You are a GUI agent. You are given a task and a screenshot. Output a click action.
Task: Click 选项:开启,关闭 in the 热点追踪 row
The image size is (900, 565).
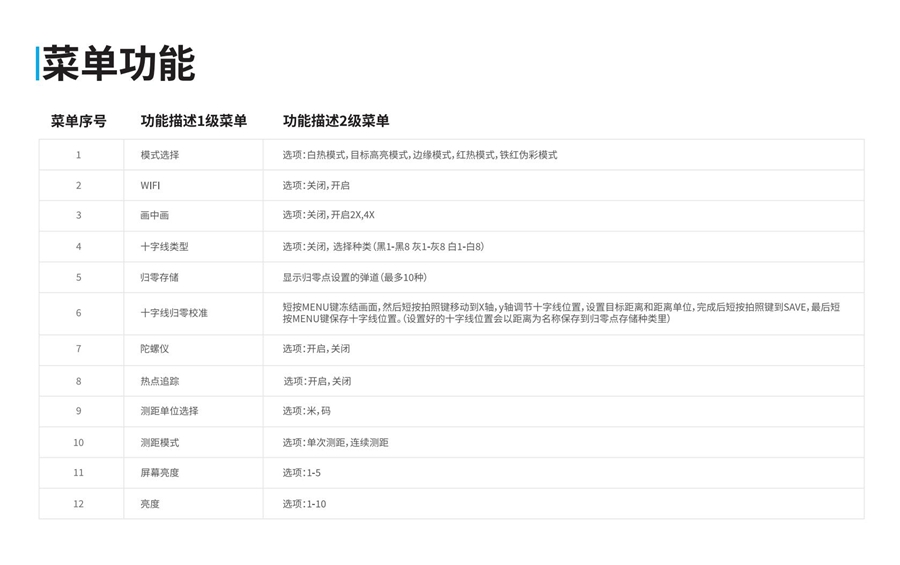tap(317, 381)
